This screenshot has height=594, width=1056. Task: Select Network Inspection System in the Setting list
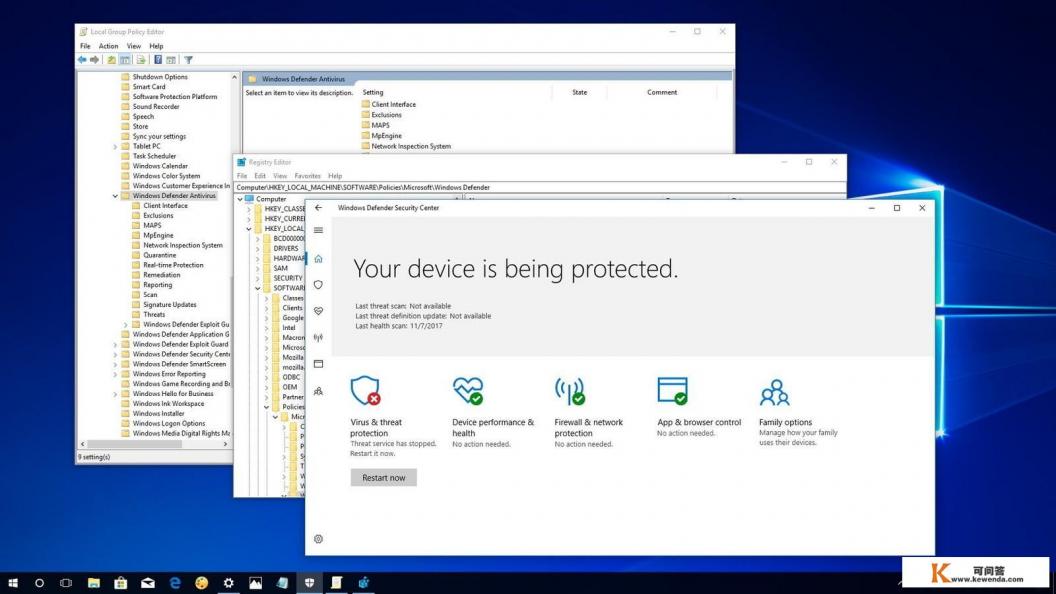tap(411, 146)
